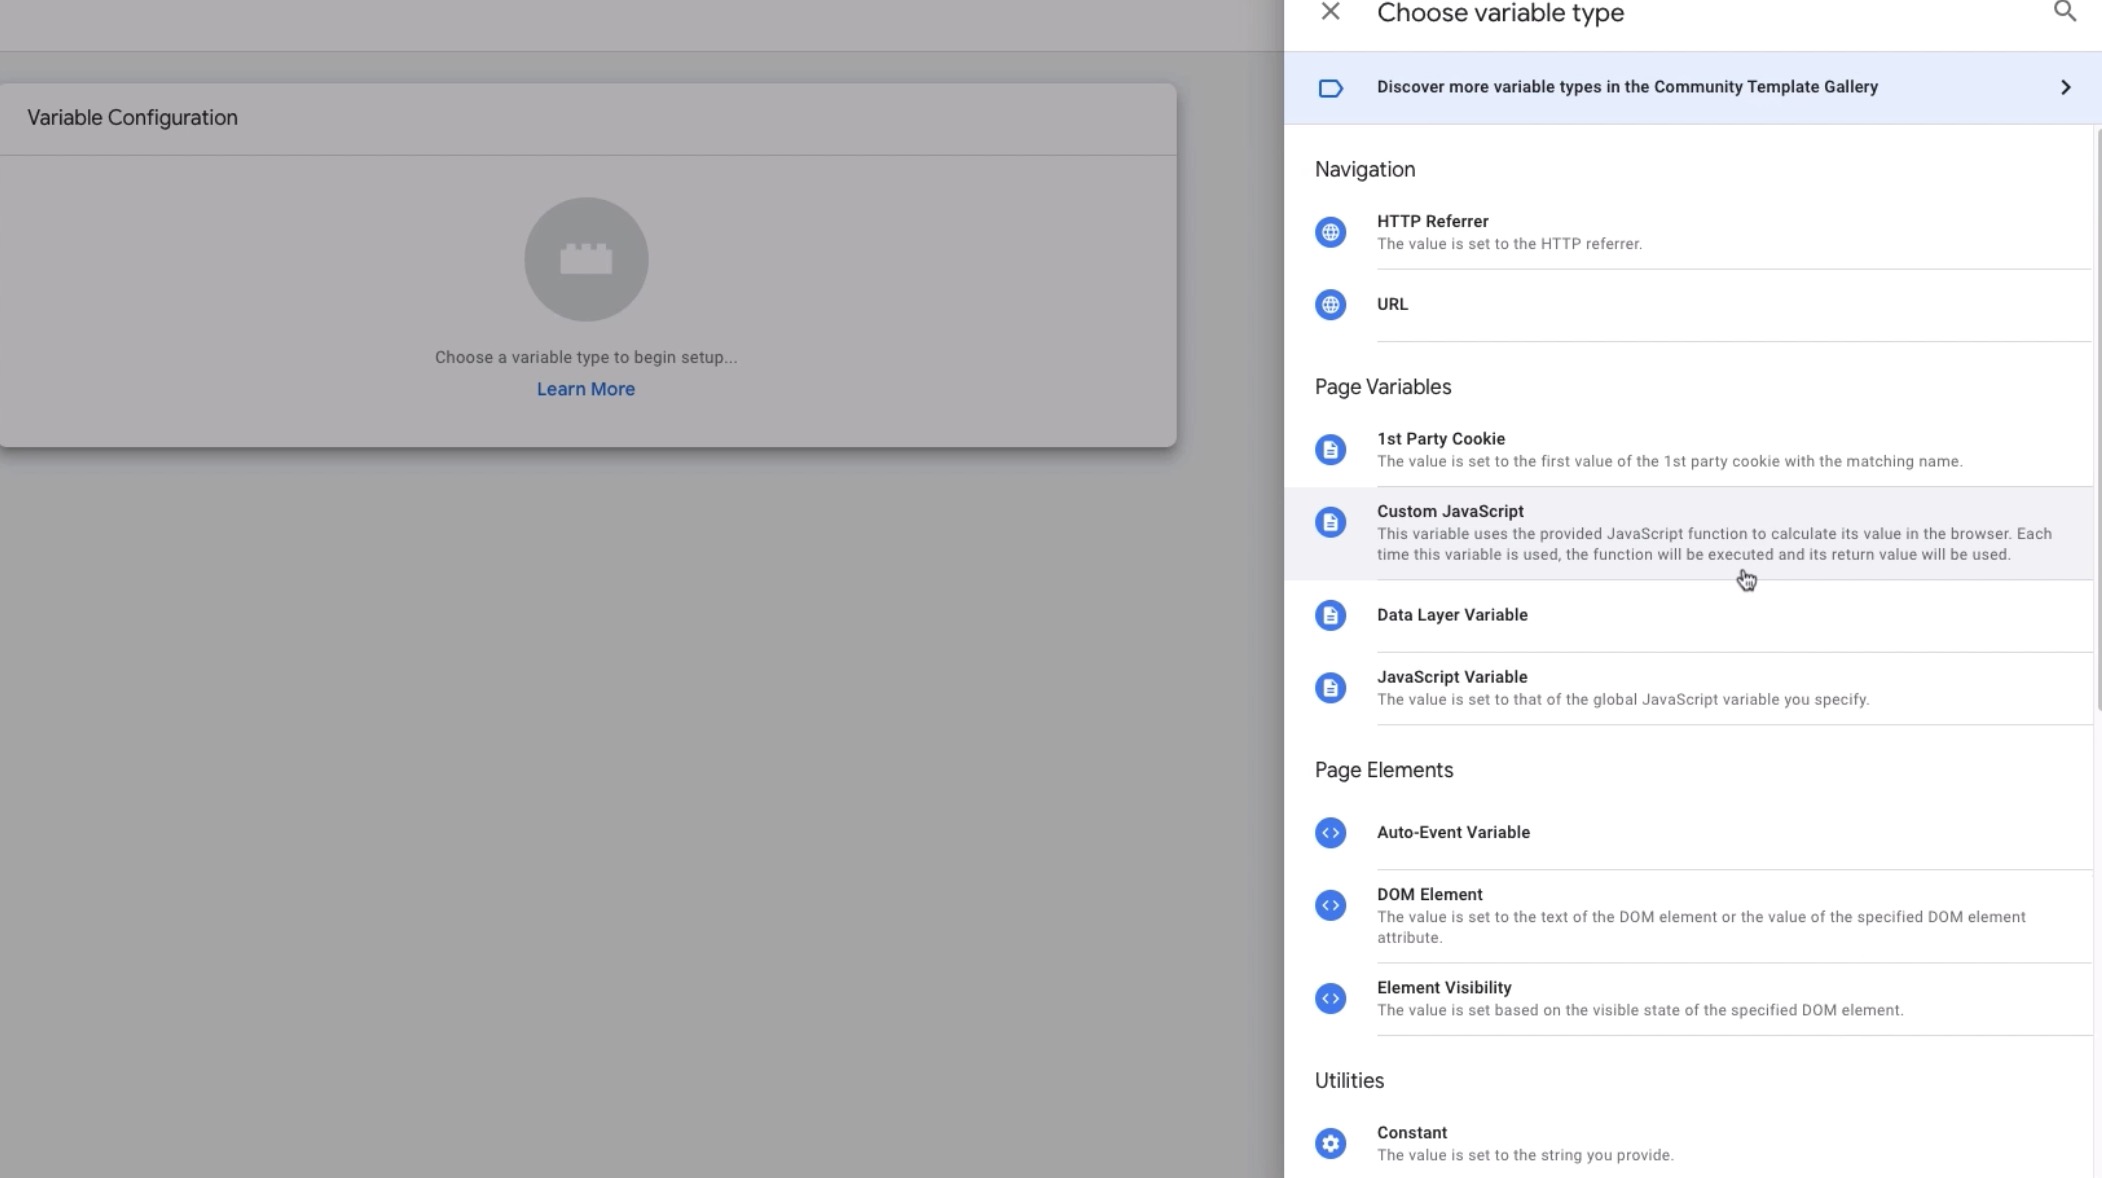Click the search magnifier icon
This screenshot has height=1178, width=2102.
pyautogui.click(x=2064, y=12)
